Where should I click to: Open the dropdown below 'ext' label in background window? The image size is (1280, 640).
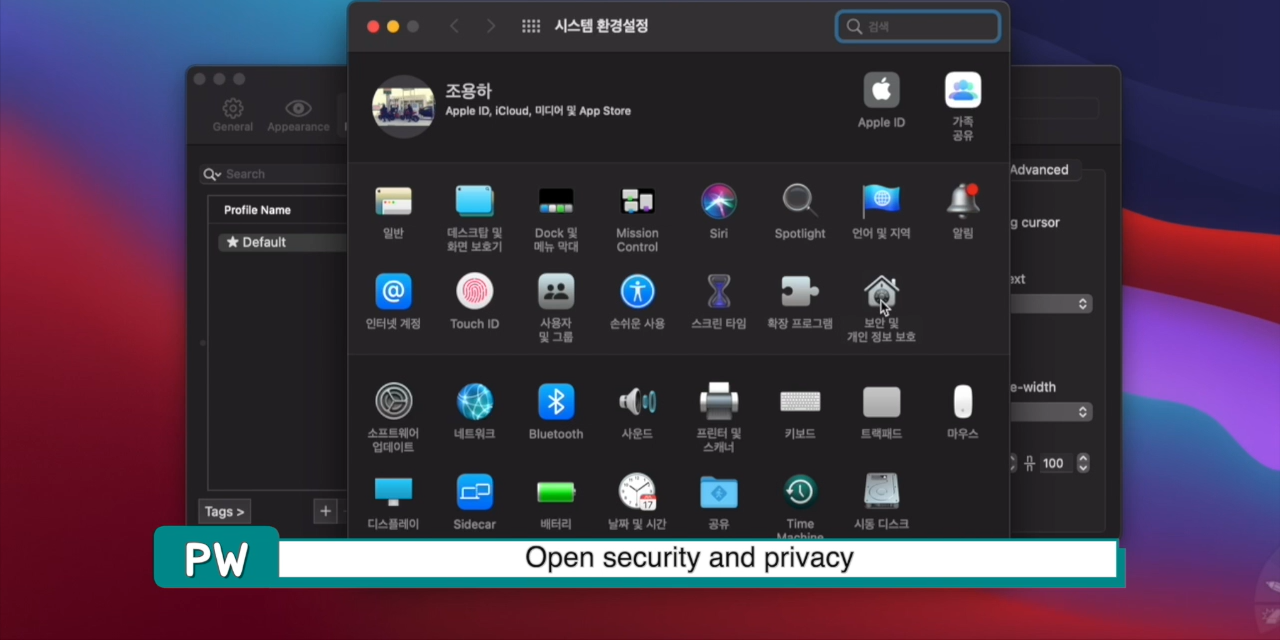(x=1050, y=303)
